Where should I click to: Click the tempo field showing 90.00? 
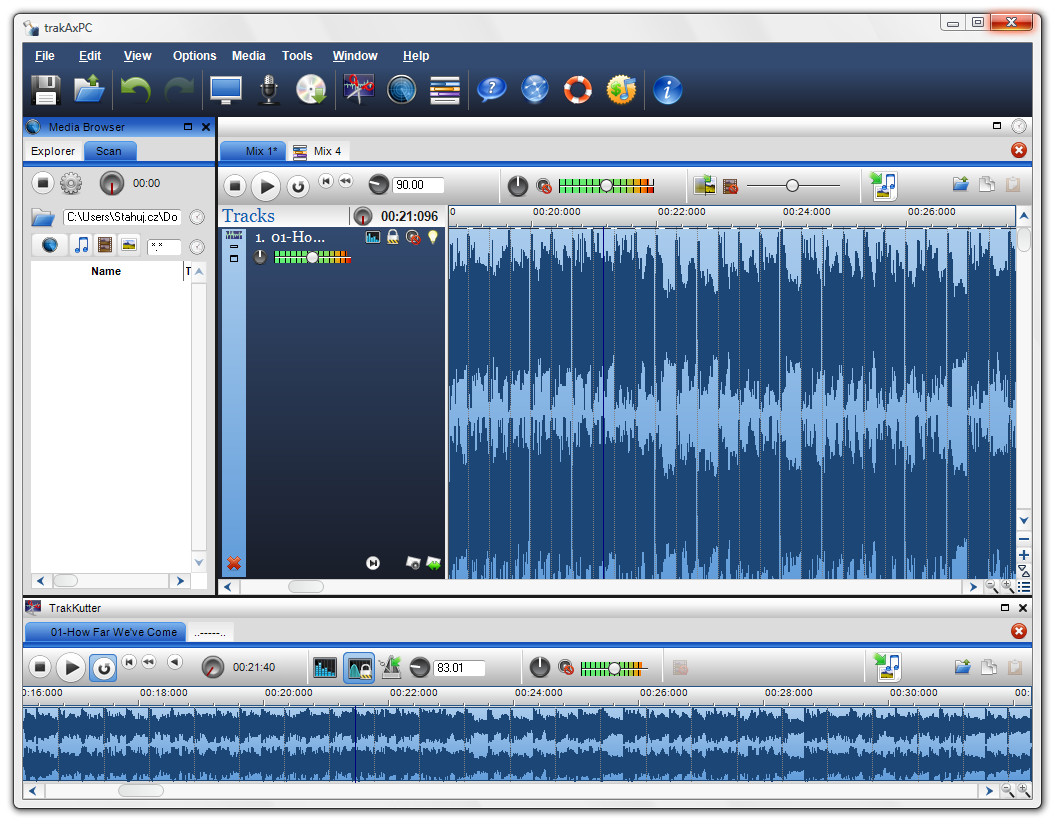point(418,185)
